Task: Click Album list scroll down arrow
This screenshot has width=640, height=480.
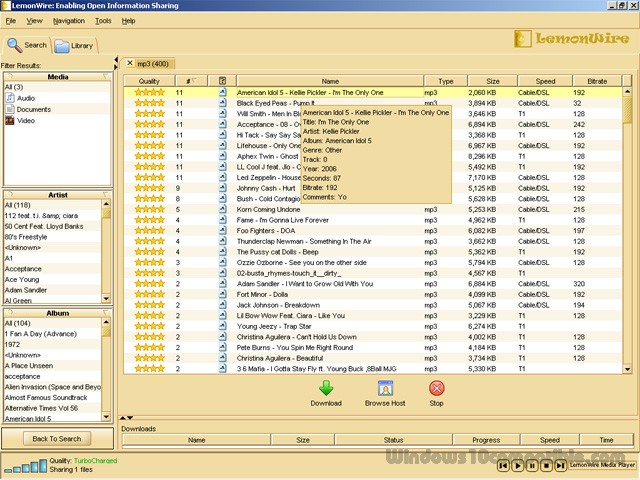Action: [x=106, y=417]
